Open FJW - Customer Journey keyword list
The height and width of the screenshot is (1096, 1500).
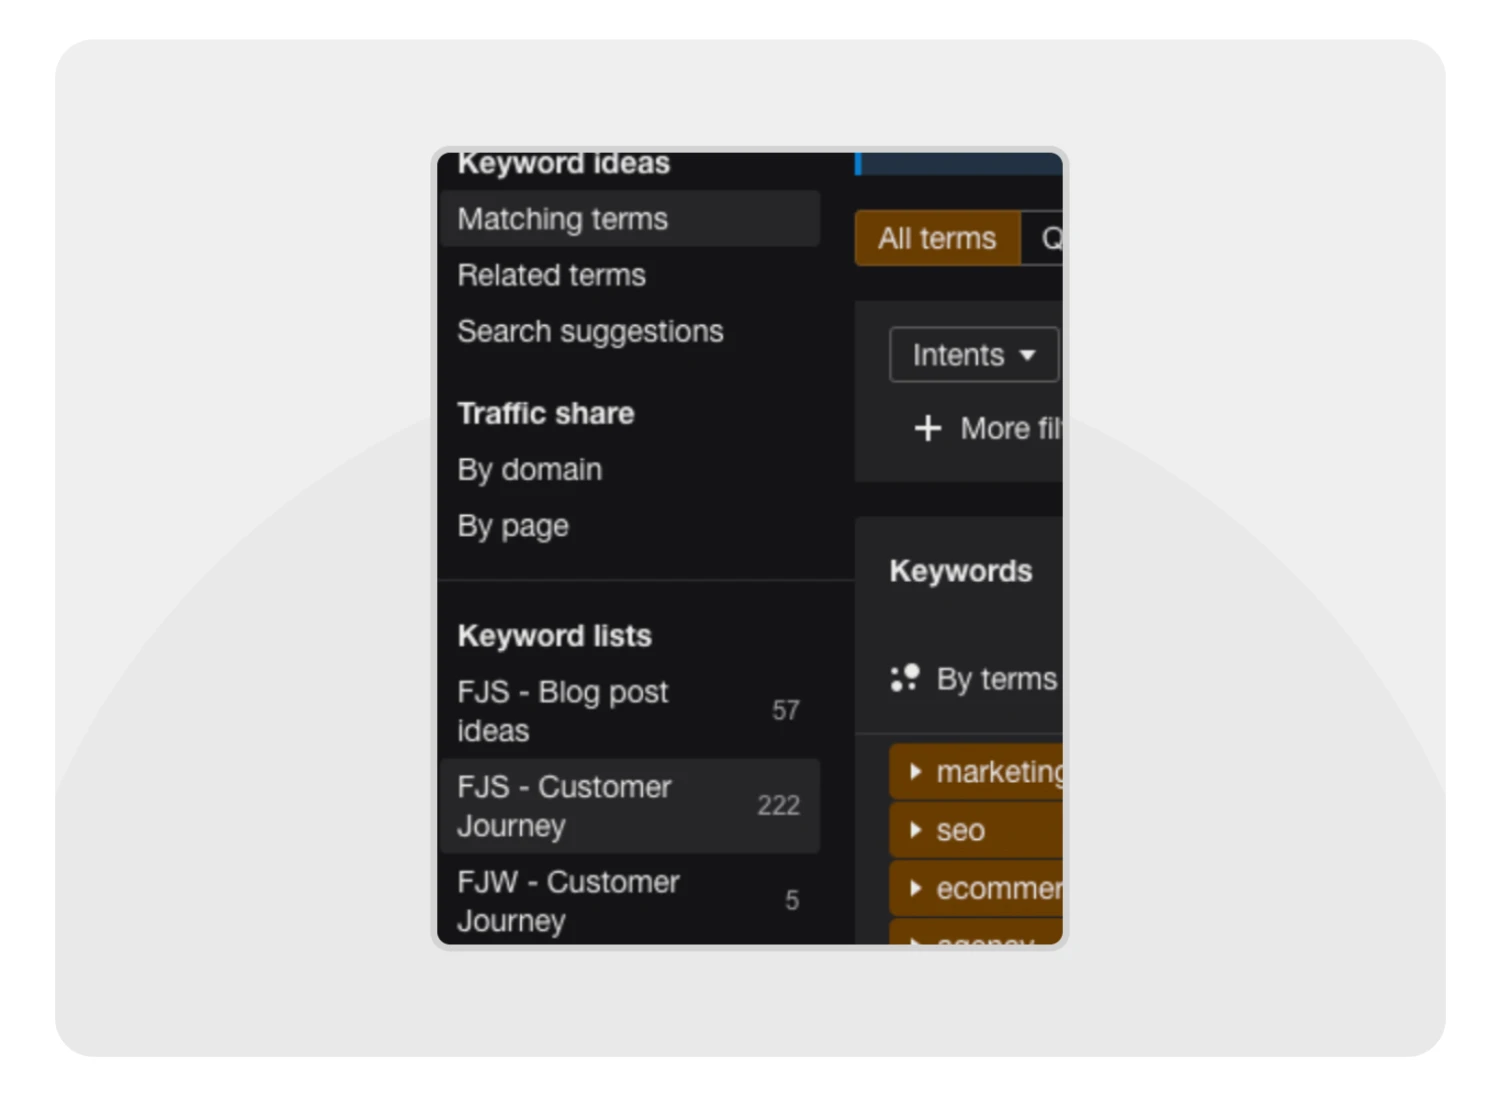point(568,900)
